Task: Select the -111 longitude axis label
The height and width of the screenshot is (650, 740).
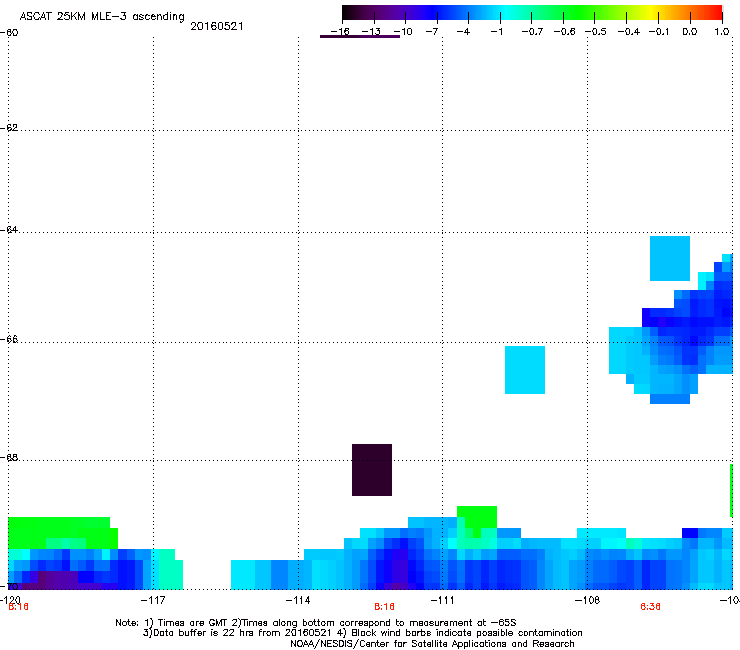Action: [x=442, y=600]
